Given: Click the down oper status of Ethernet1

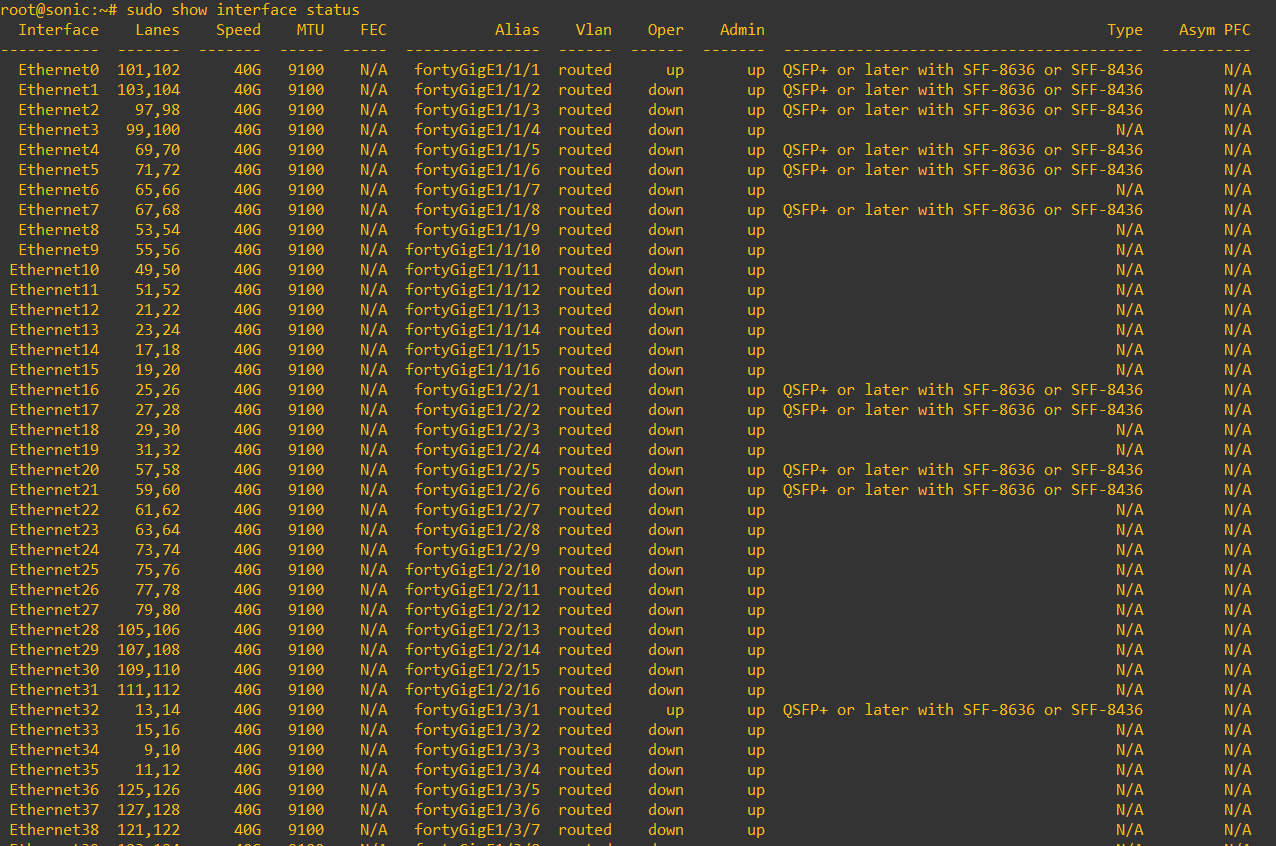Looking at the screenshot, I should [666, 89].
